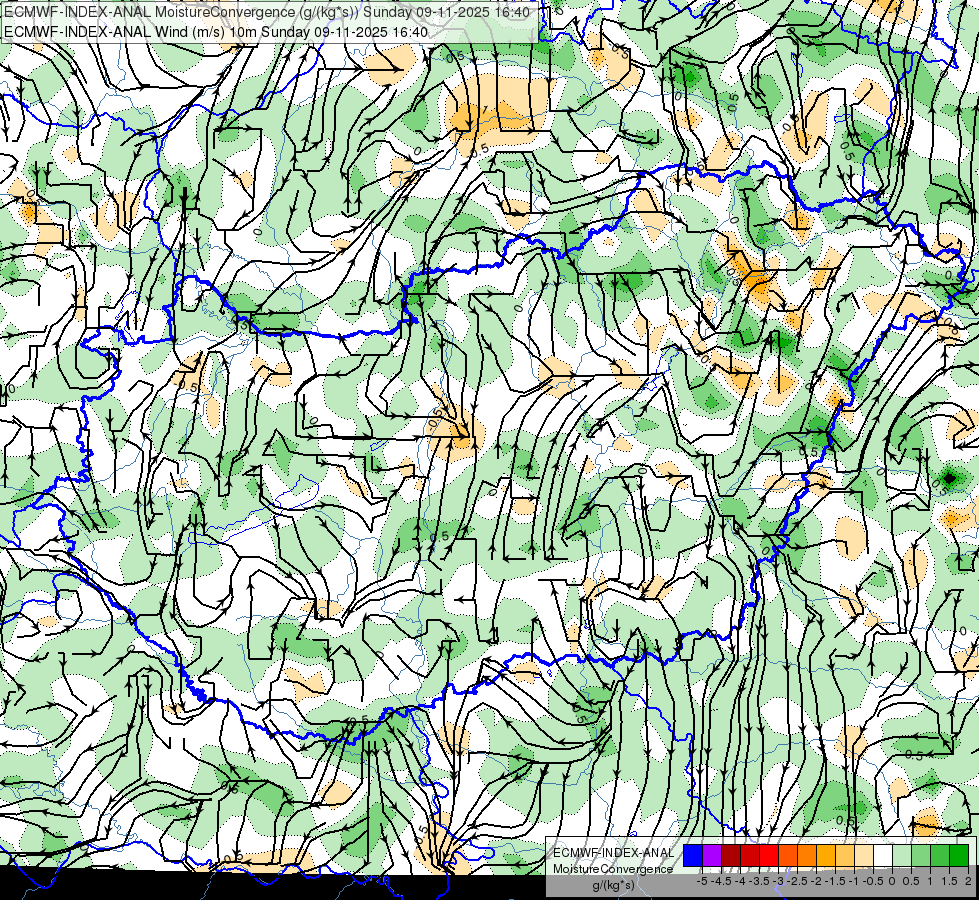
Task: Click the red-orange swatch between -3 and -2.5
Action: point(788,856)
